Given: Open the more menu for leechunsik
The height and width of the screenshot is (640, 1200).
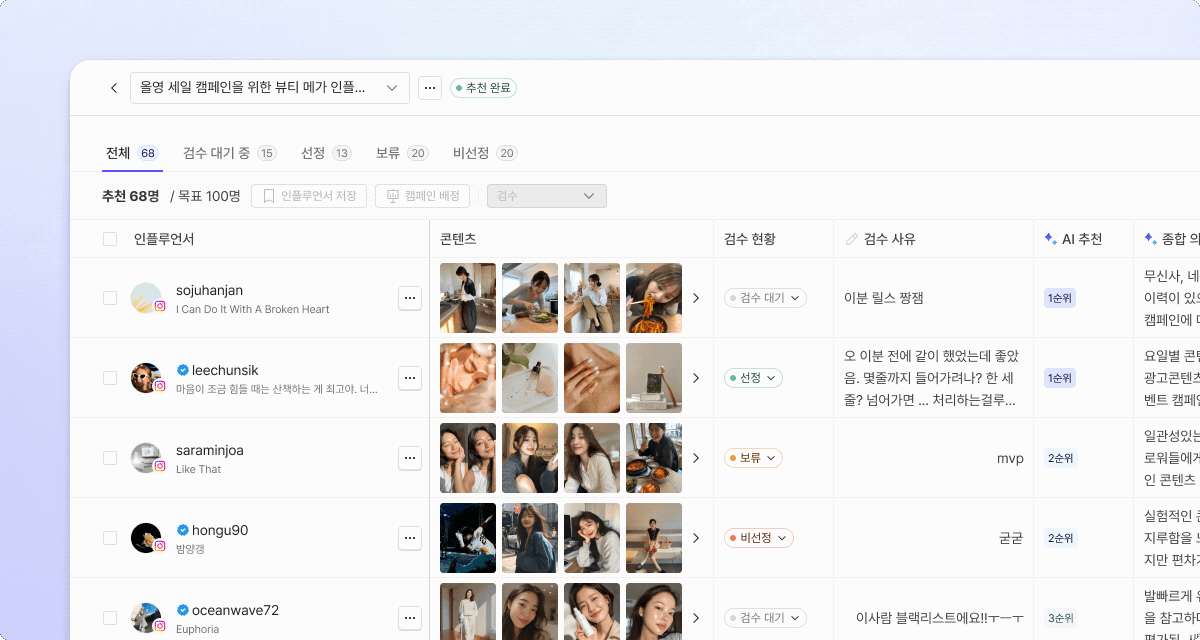Looking at the screenshot, I should tap(410, 378).
